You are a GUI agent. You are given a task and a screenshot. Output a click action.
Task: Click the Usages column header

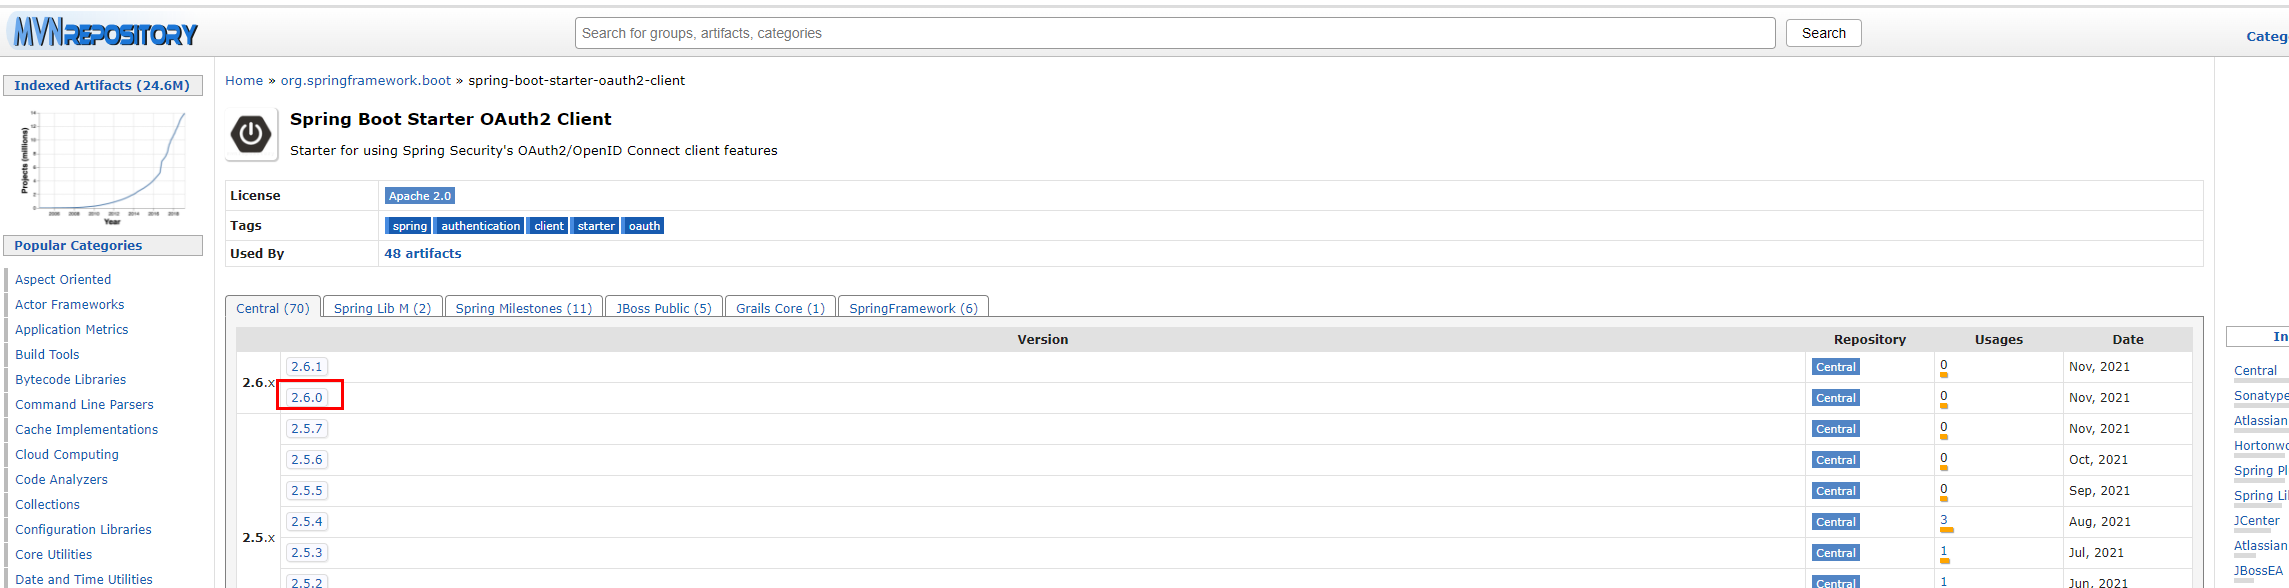[1999, 340]
